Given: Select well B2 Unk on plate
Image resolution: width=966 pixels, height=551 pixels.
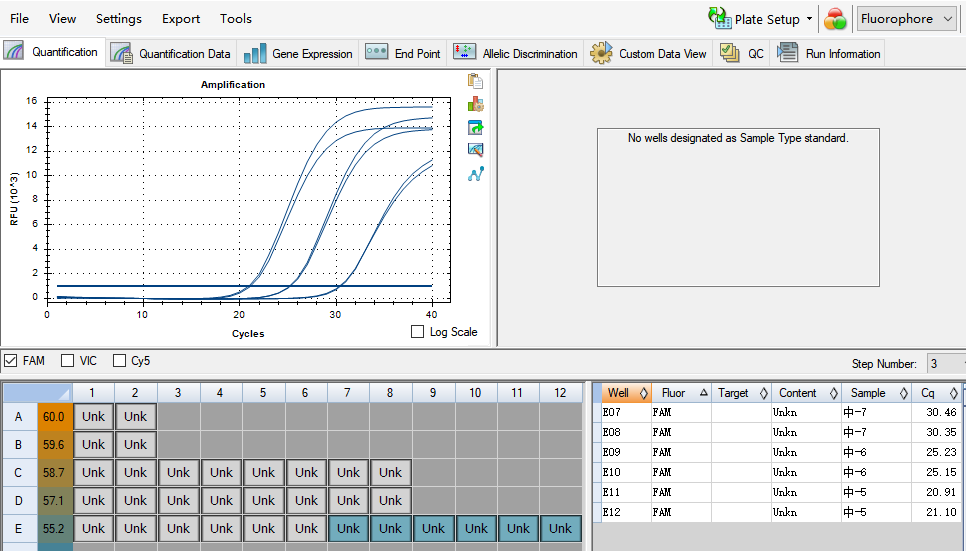Looking at the screenshot, I should click(136, 444).
